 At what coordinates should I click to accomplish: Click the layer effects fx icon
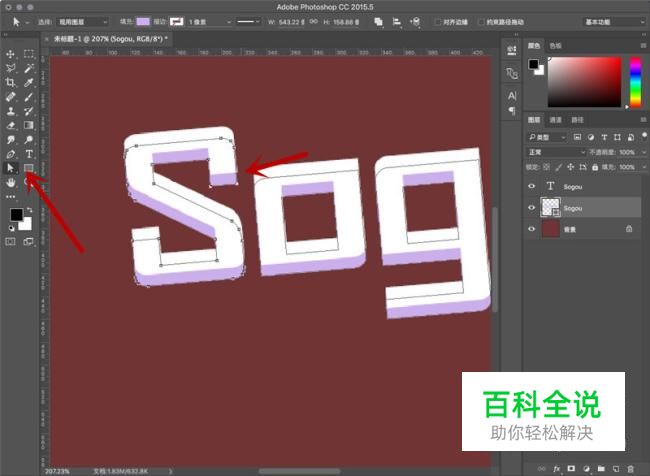[556, 467]
